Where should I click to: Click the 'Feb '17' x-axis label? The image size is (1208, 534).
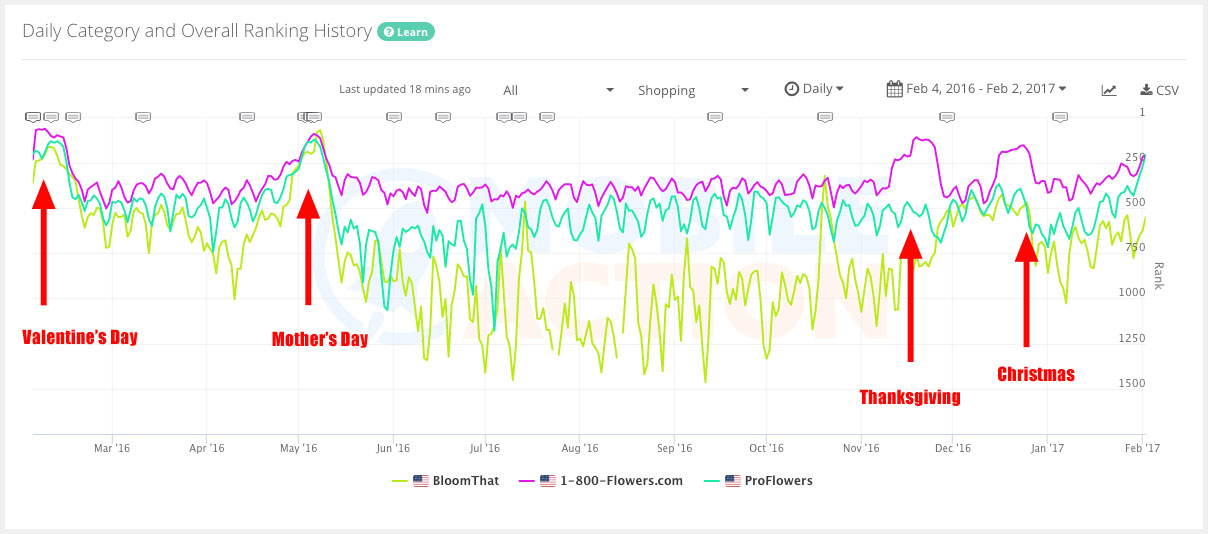pos(1142,449)
